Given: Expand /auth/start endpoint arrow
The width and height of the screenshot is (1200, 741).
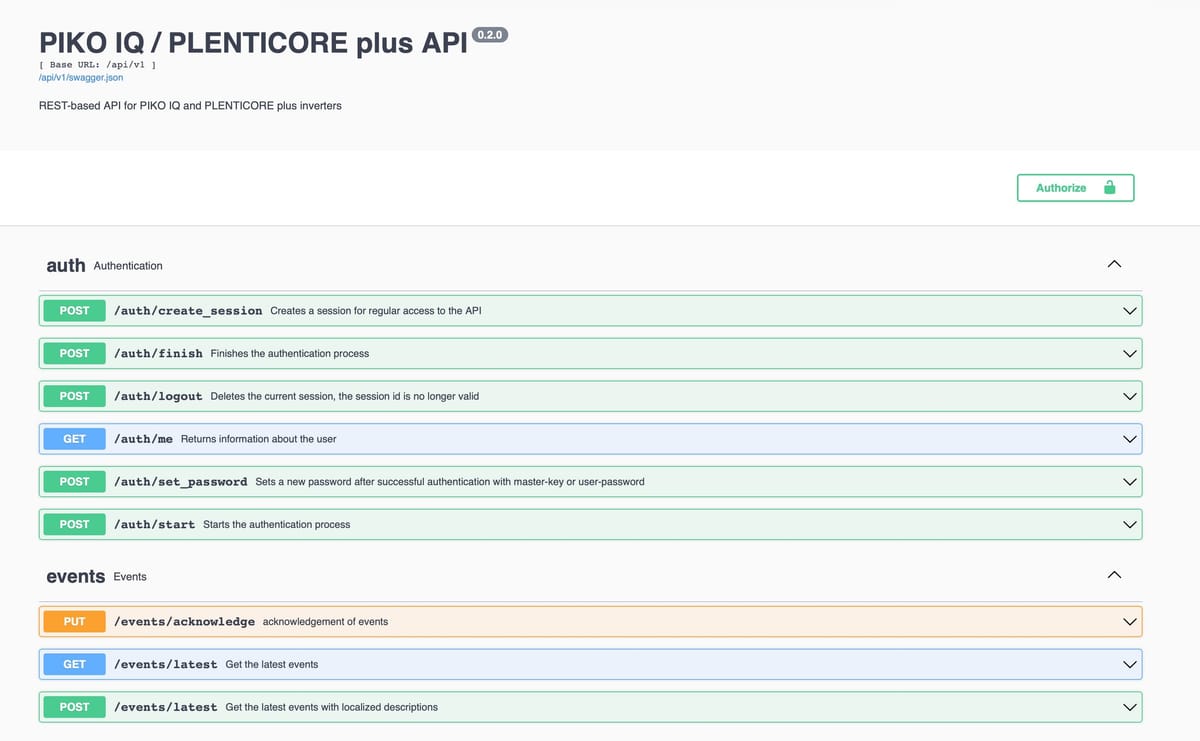Looking at the screenshot, I should tap(1130, 524).
